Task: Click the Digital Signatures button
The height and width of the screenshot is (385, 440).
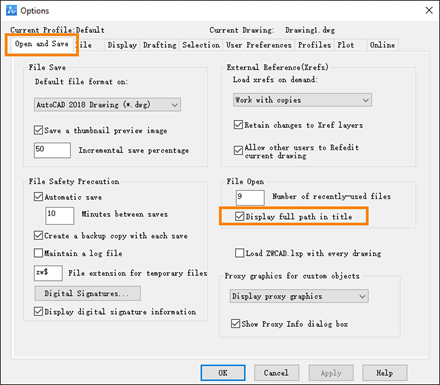Action: pyautogui.click(x=87, y=293)
